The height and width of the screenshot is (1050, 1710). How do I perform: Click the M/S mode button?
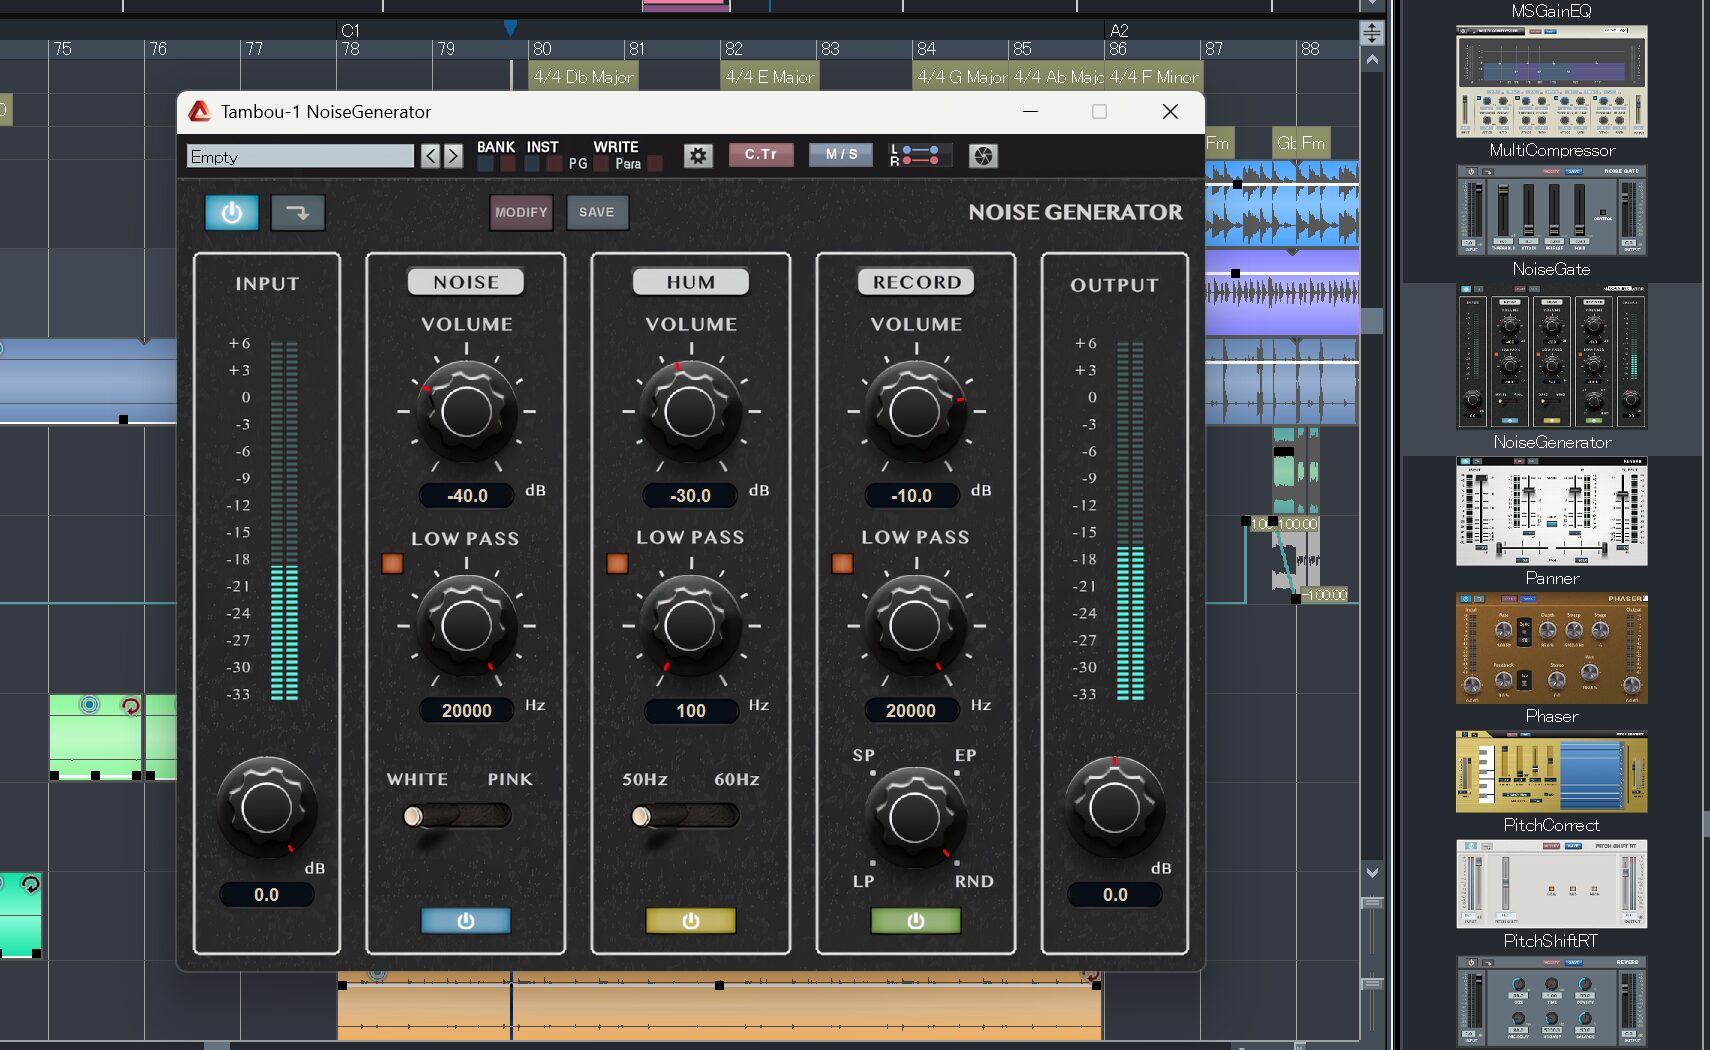point(841,155)
